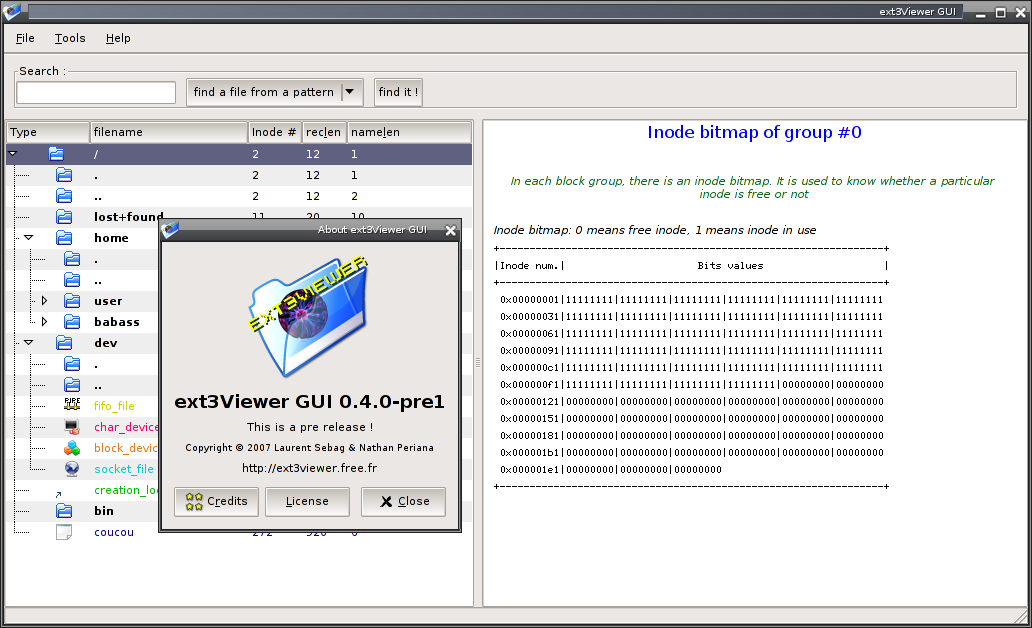Image resolution: width=1032 pixels, height=628 pixels.
Task: Click the socket_file icon
Action: (x=72, y=469)
